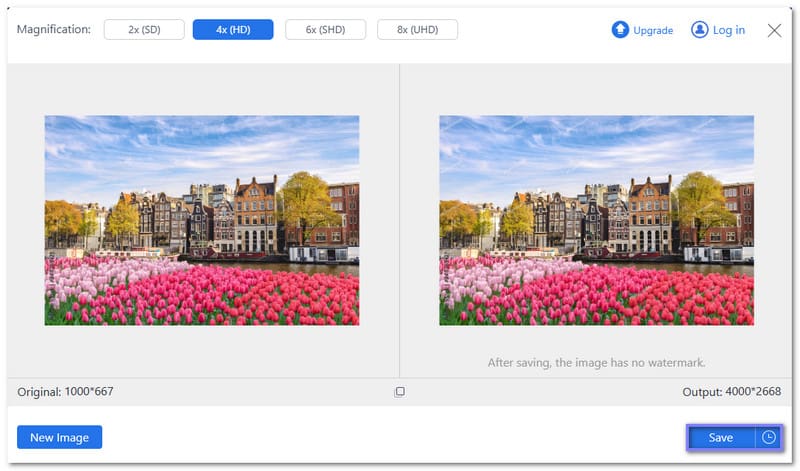Click the Magnification label
Image resolution: width=800 pixels, height=471 pixels.
(x=54, y=30)
